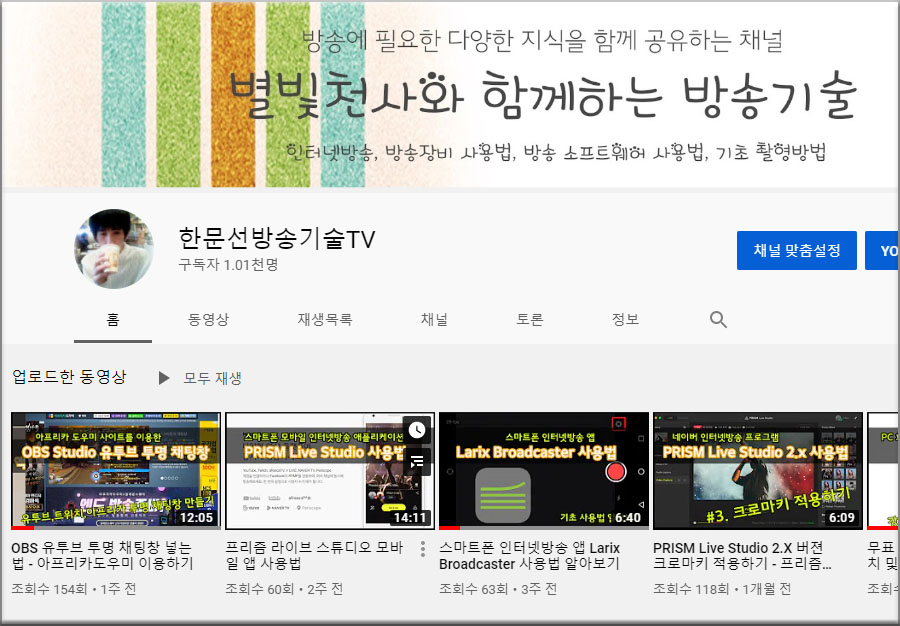Click the channel banner image 별빛천사와 함께하는 방송기술
The height and width of the screenshot is (626, 900).
pos(450,94)
